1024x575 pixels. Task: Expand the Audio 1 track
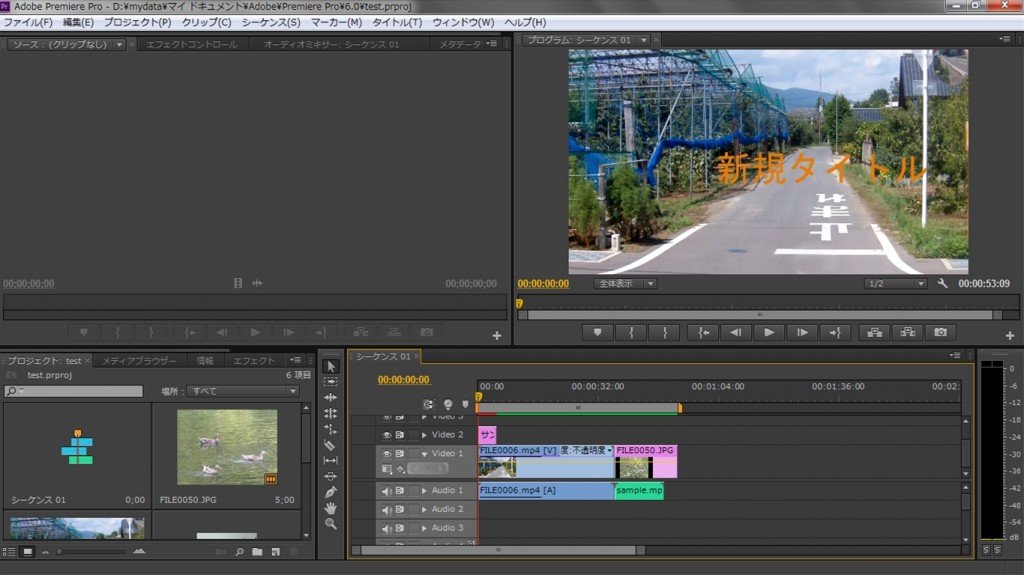pos(424,491)
